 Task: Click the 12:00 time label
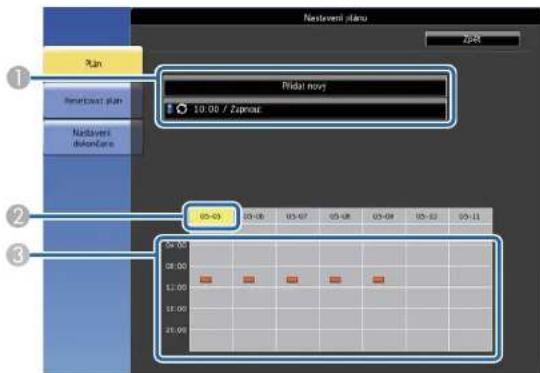[176, 287]
